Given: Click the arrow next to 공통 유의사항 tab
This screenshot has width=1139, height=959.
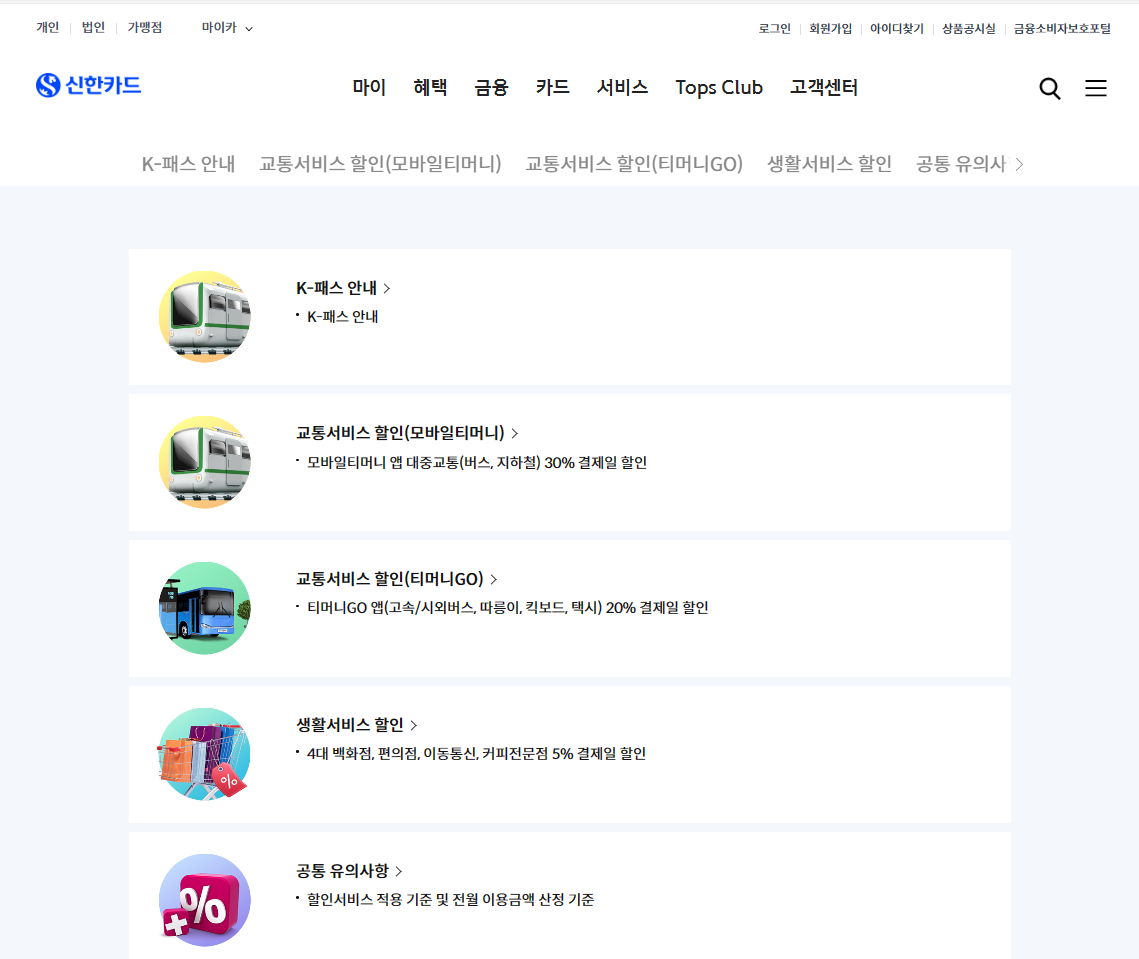Looking at the screenshot, I should (1020, 164).
